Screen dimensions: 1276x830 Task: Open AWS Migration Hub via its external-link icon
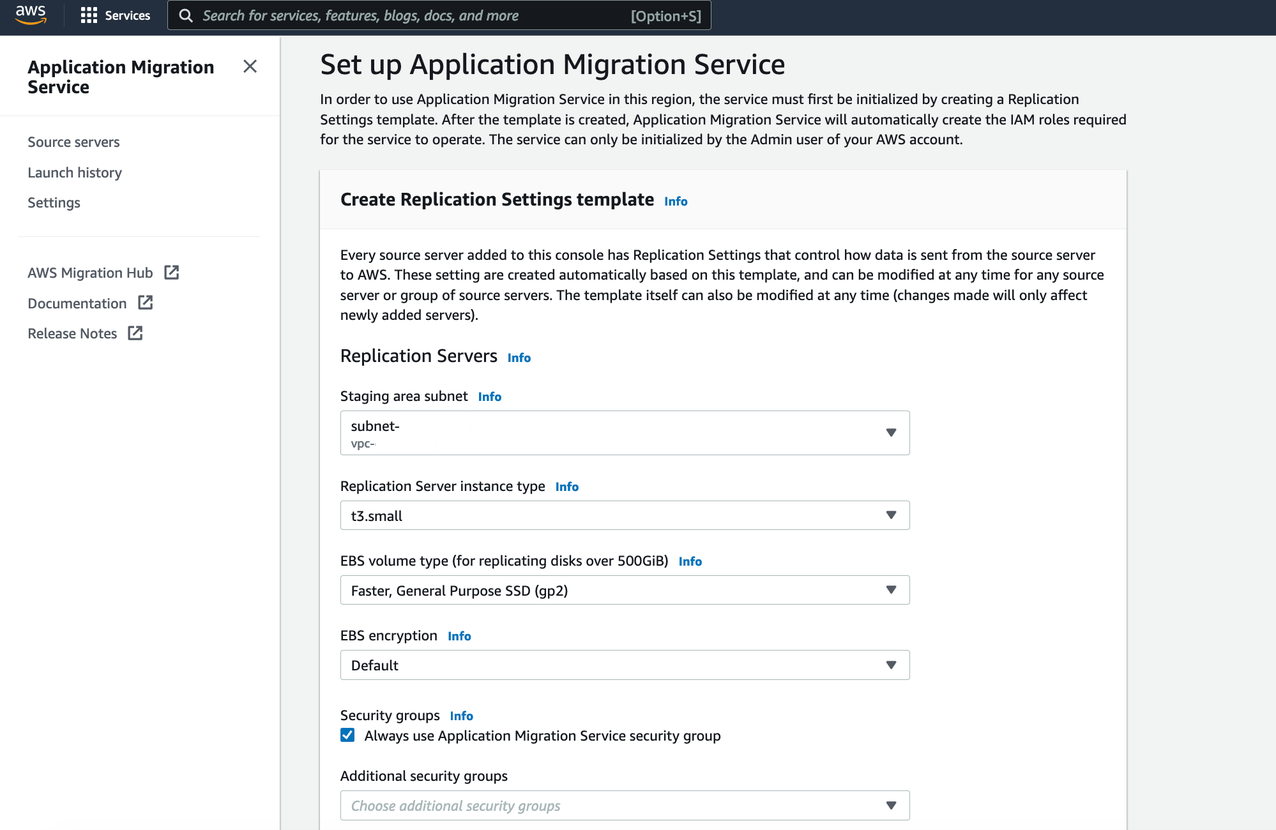[170, 272]
